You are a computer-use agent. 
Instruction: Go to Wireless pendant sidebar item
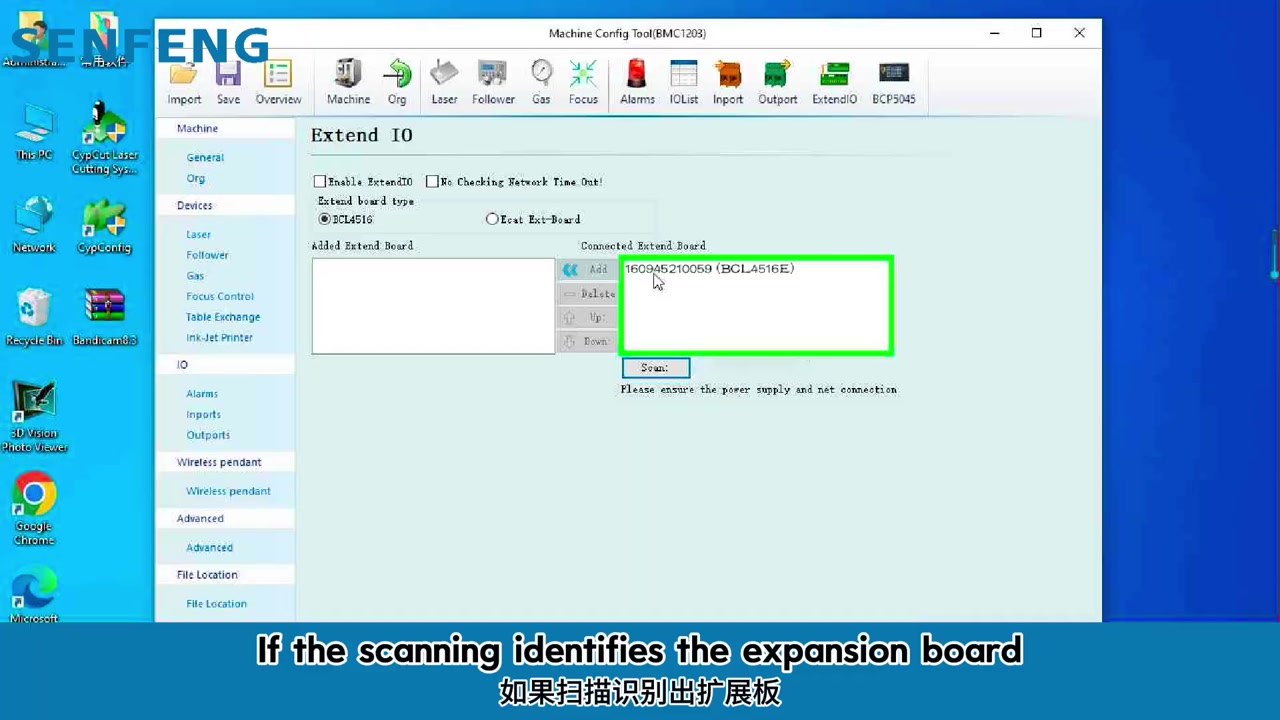point(228,491)
